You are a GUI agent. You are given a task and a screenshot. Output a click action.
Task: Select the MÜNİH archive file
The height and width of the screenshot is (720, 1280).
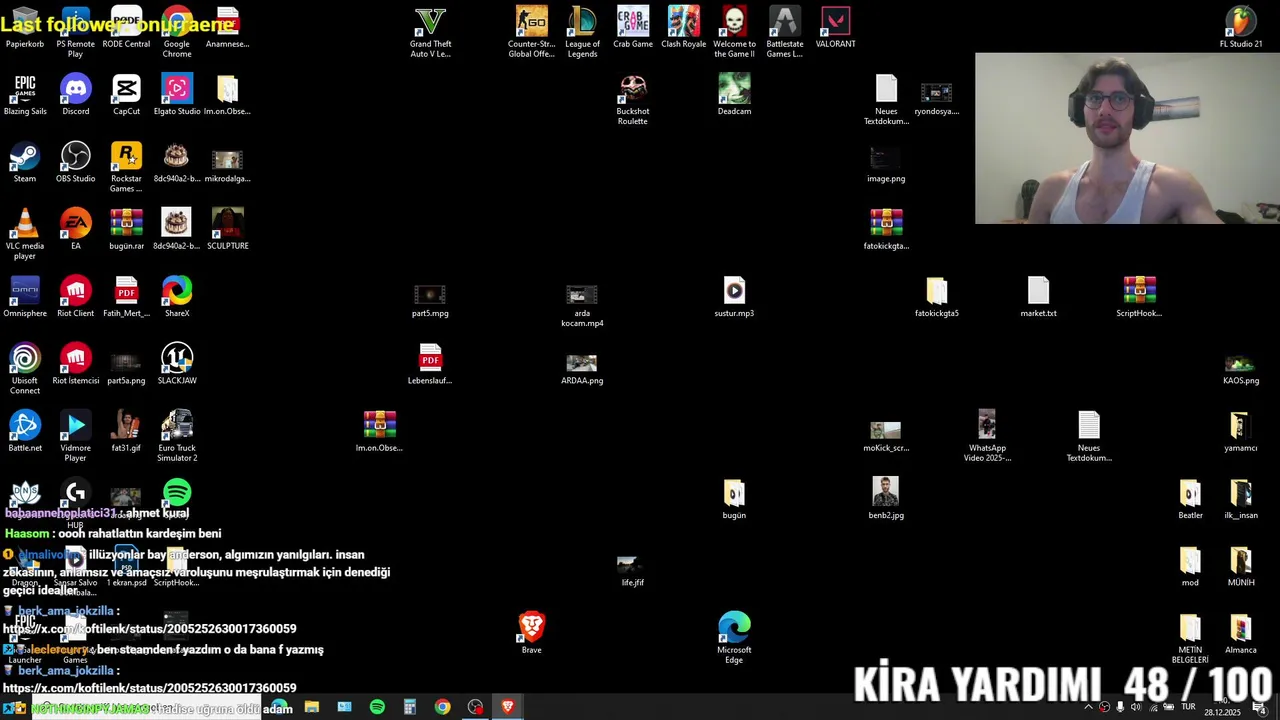tap(1241, 565)
